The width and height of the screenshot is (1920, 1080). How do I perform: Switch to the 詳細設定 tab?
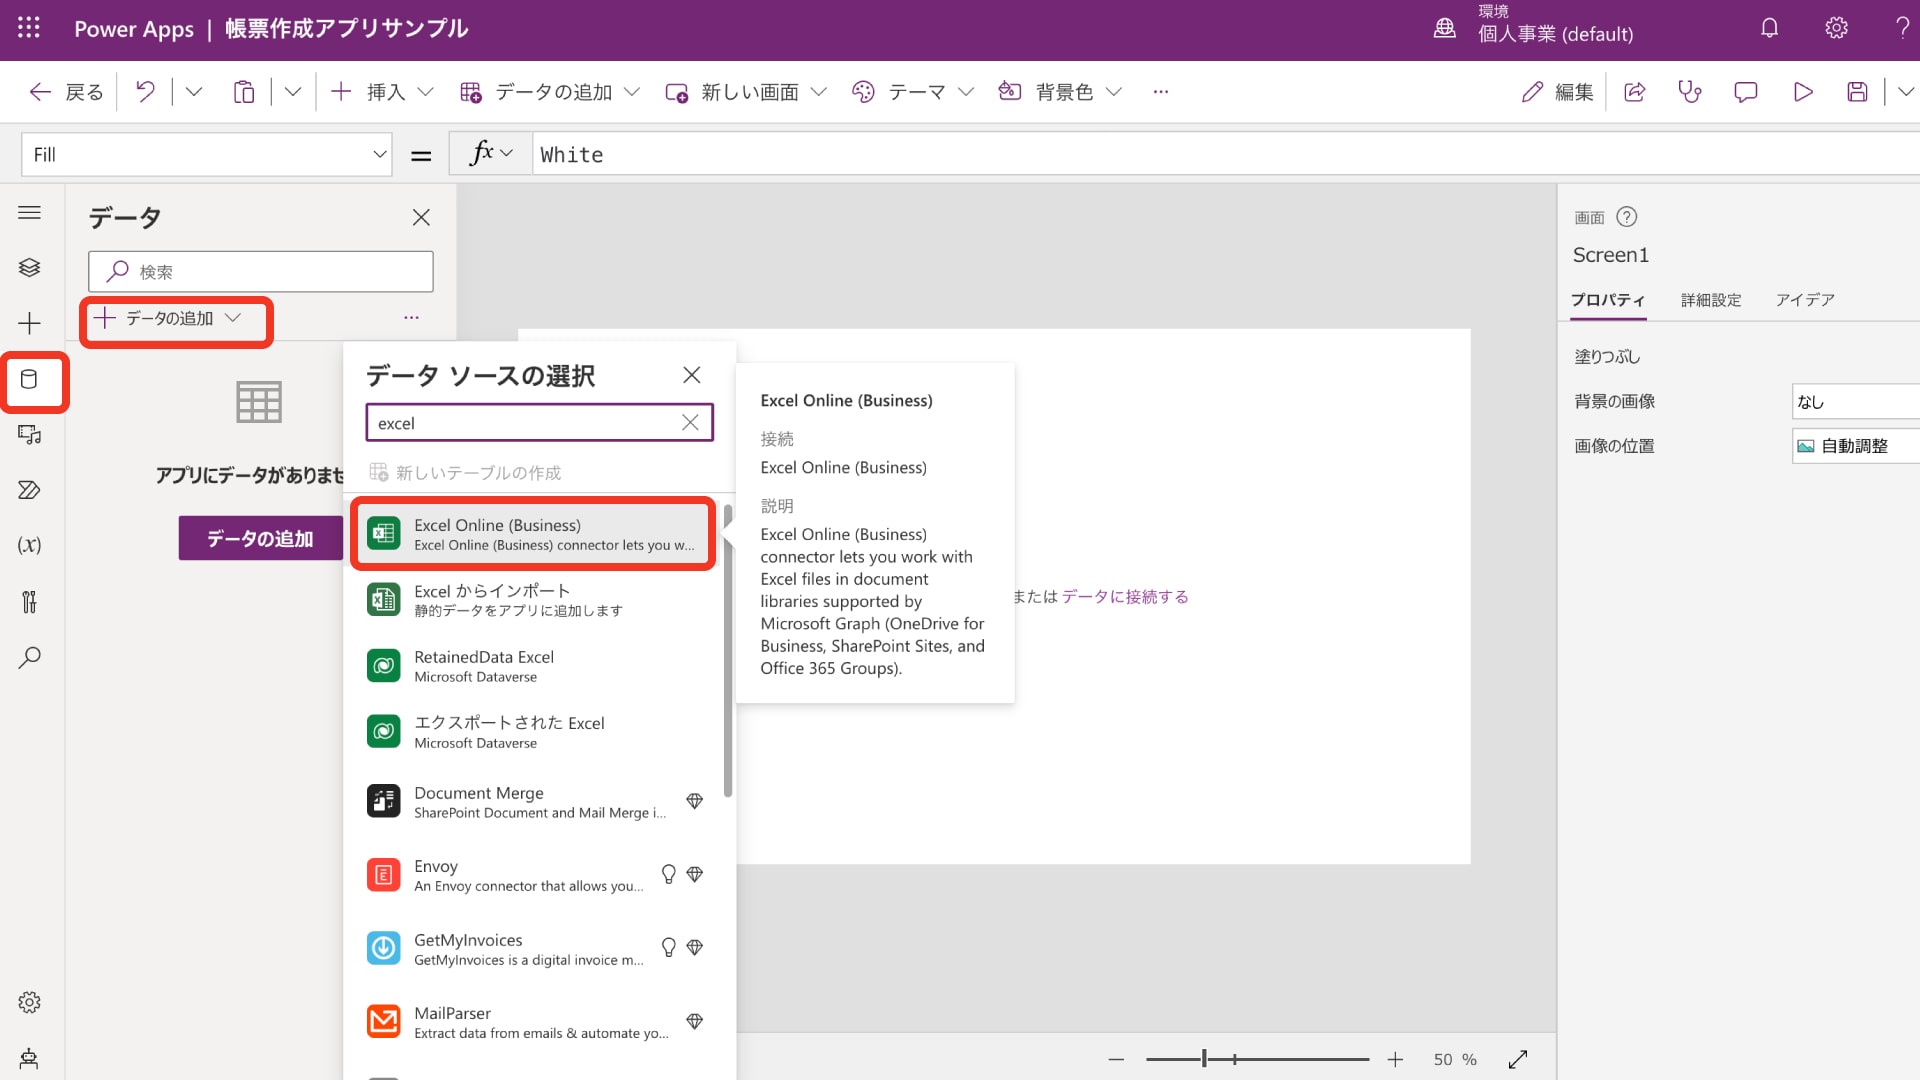[1710, 300]
